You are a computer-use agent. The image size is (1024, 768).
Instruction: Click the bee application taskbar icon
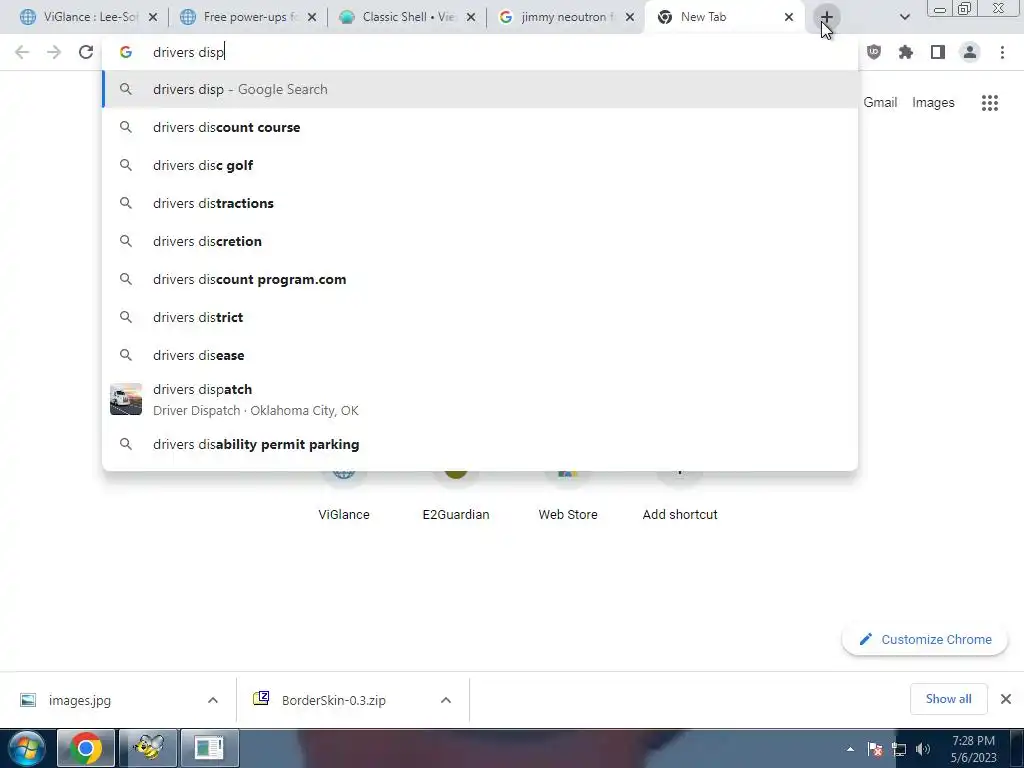coord(148,748)
